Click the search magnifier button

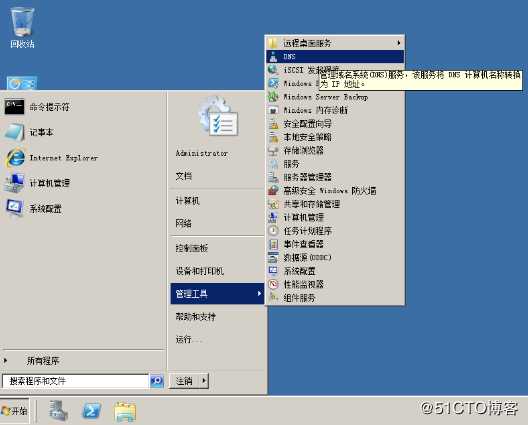(157, 381)
